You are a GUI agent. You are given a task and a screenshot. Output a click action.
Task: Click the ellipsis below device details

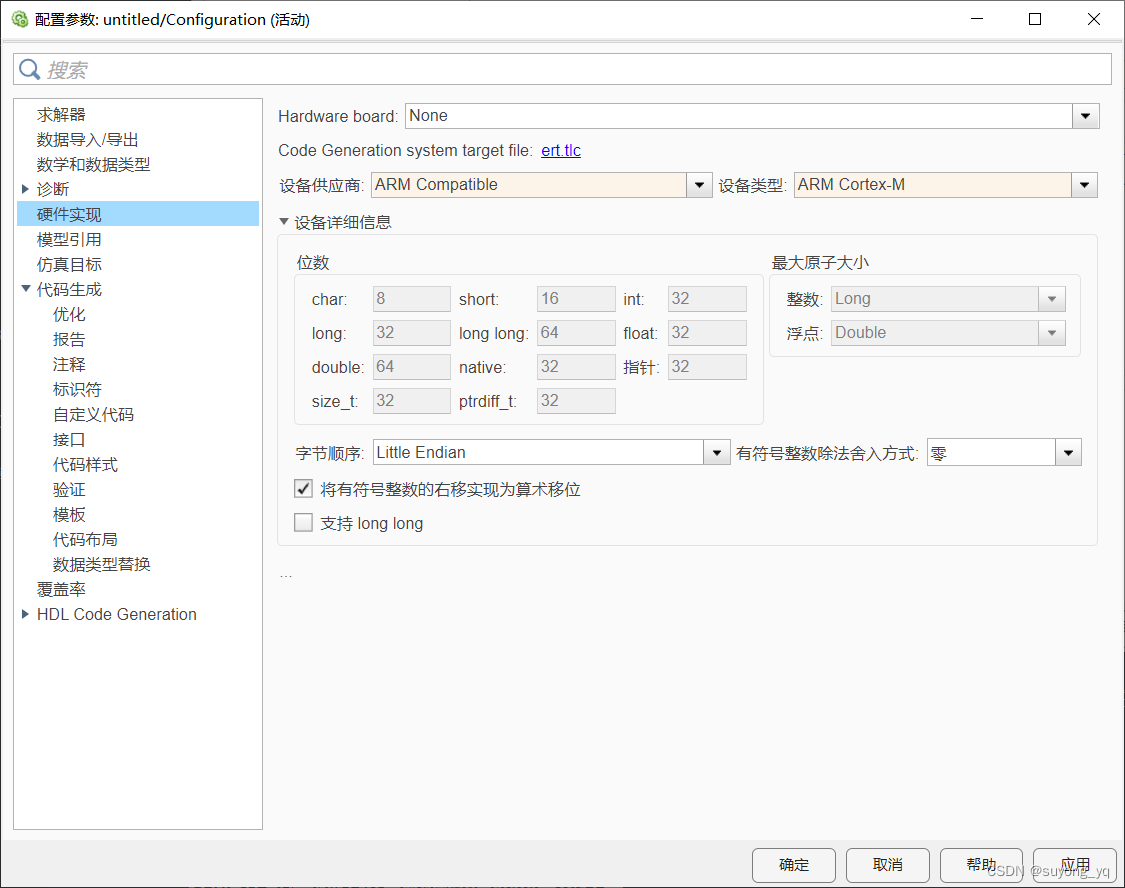pyautogui.click(x=286, y=575)
